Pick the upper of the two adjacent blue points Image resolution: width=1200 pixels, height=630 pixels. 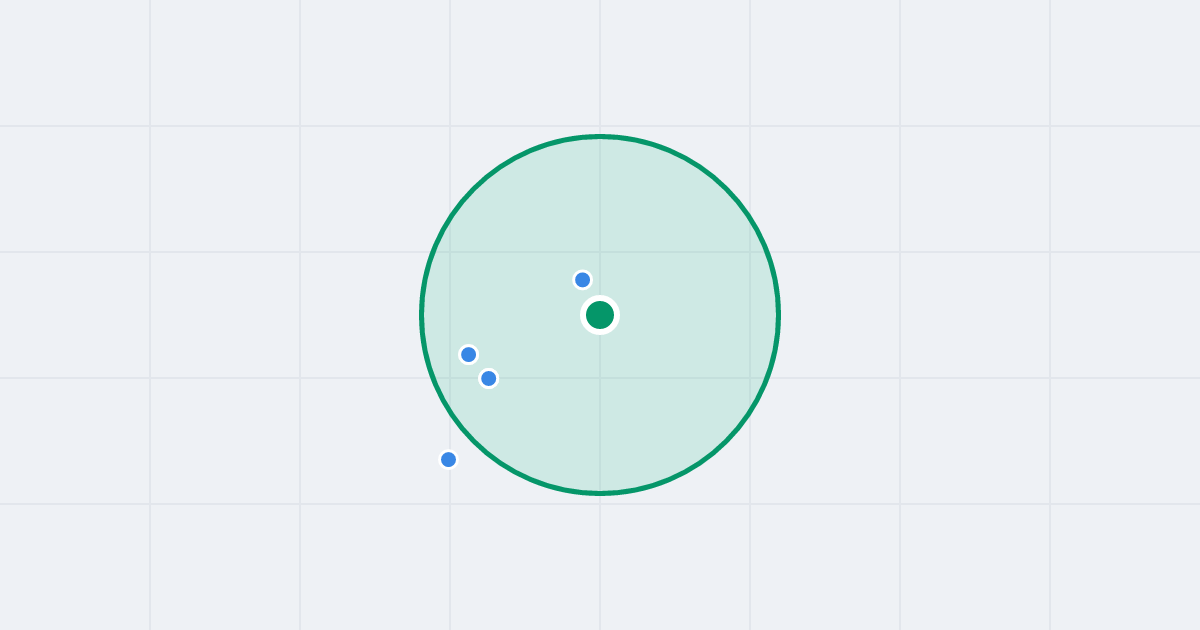[x=469, y=354]
